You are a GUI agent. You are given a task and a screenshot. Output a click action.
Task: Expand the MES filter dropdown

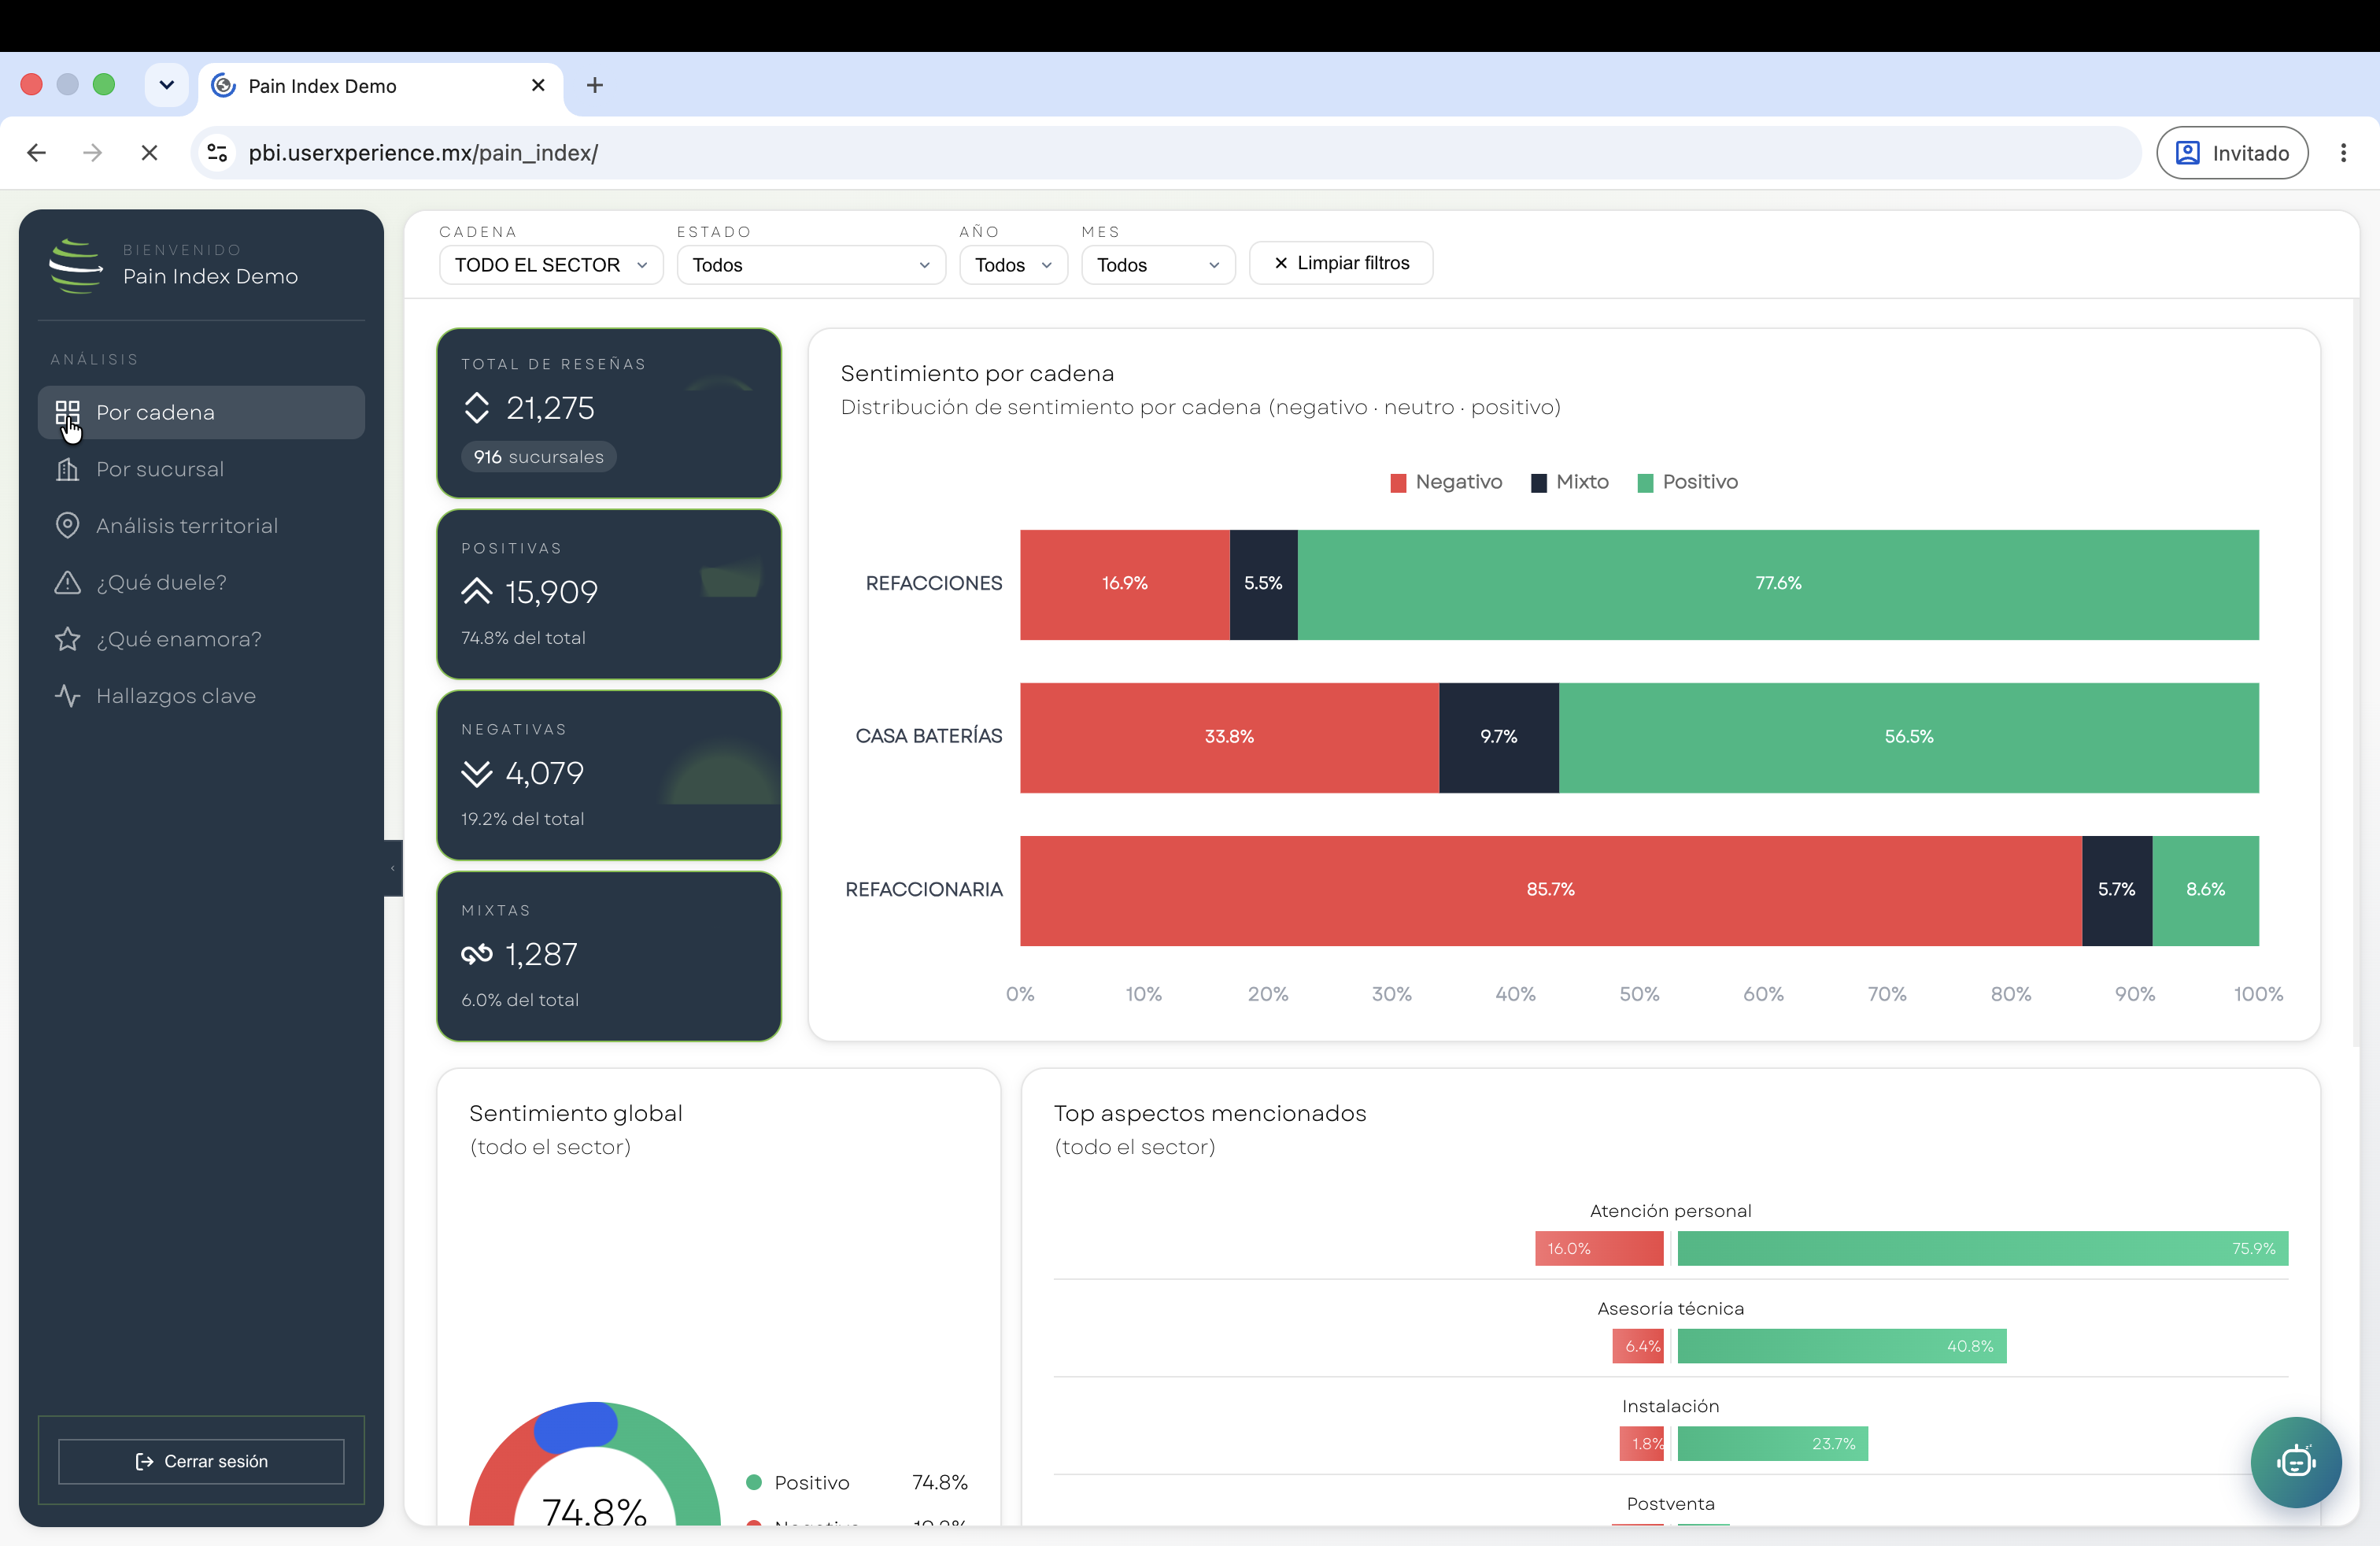1158,265
